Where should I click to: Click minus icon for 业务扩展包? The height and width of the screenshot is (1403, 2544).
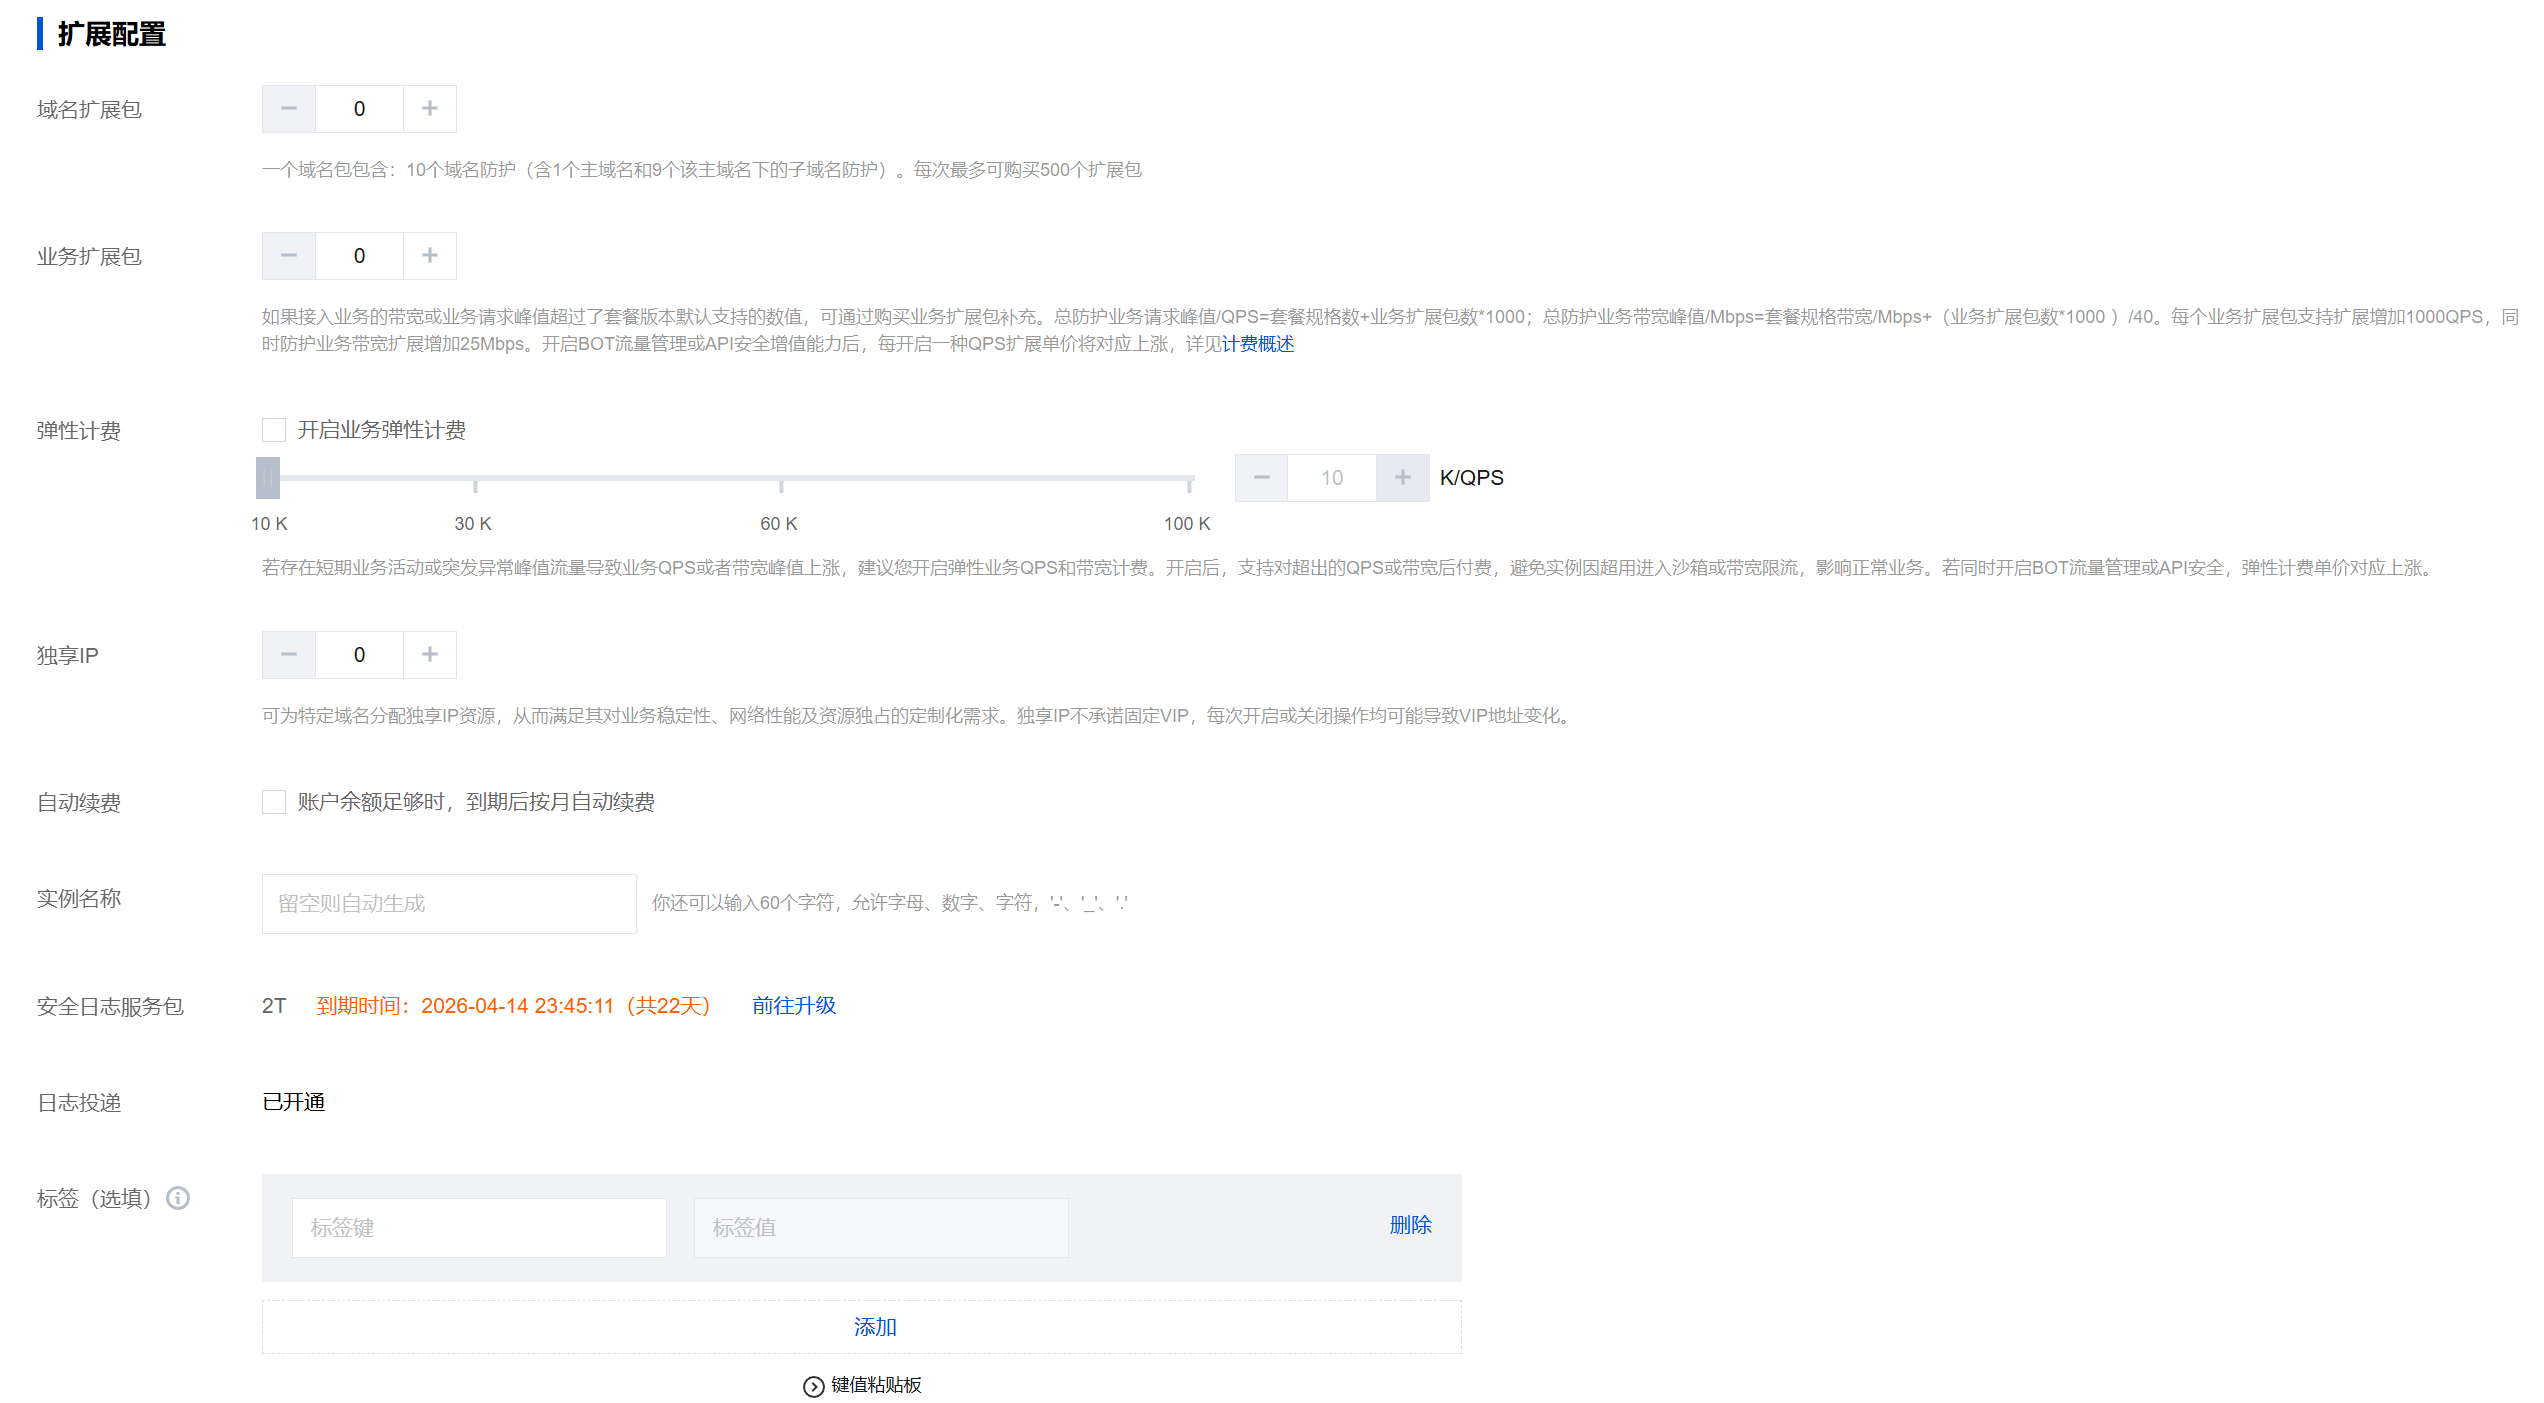(289, 256)
